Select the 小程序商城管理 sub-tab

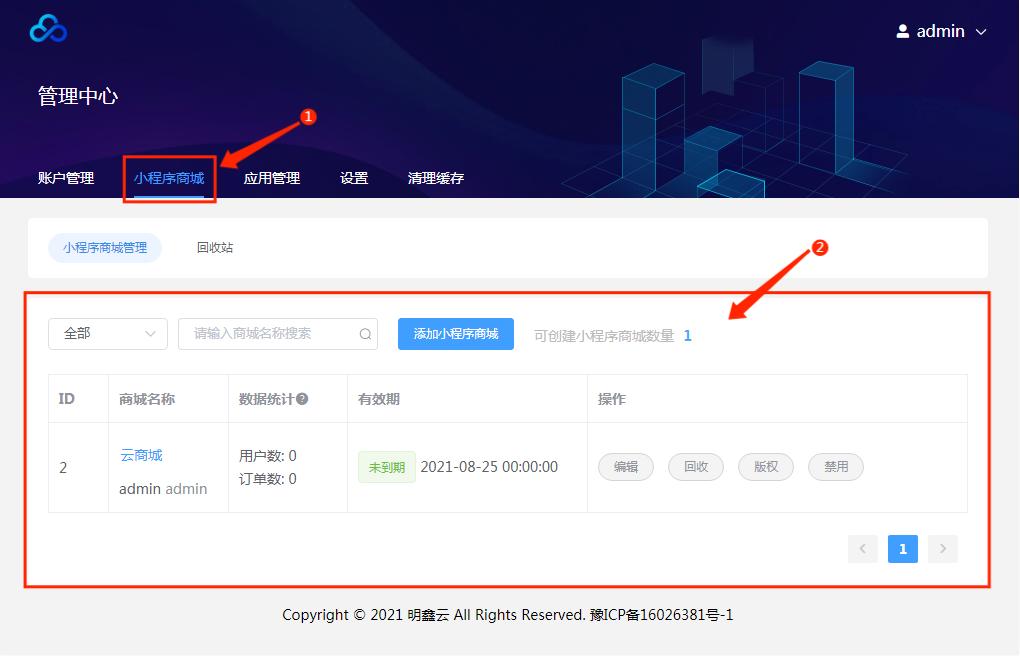click(105, 247)
